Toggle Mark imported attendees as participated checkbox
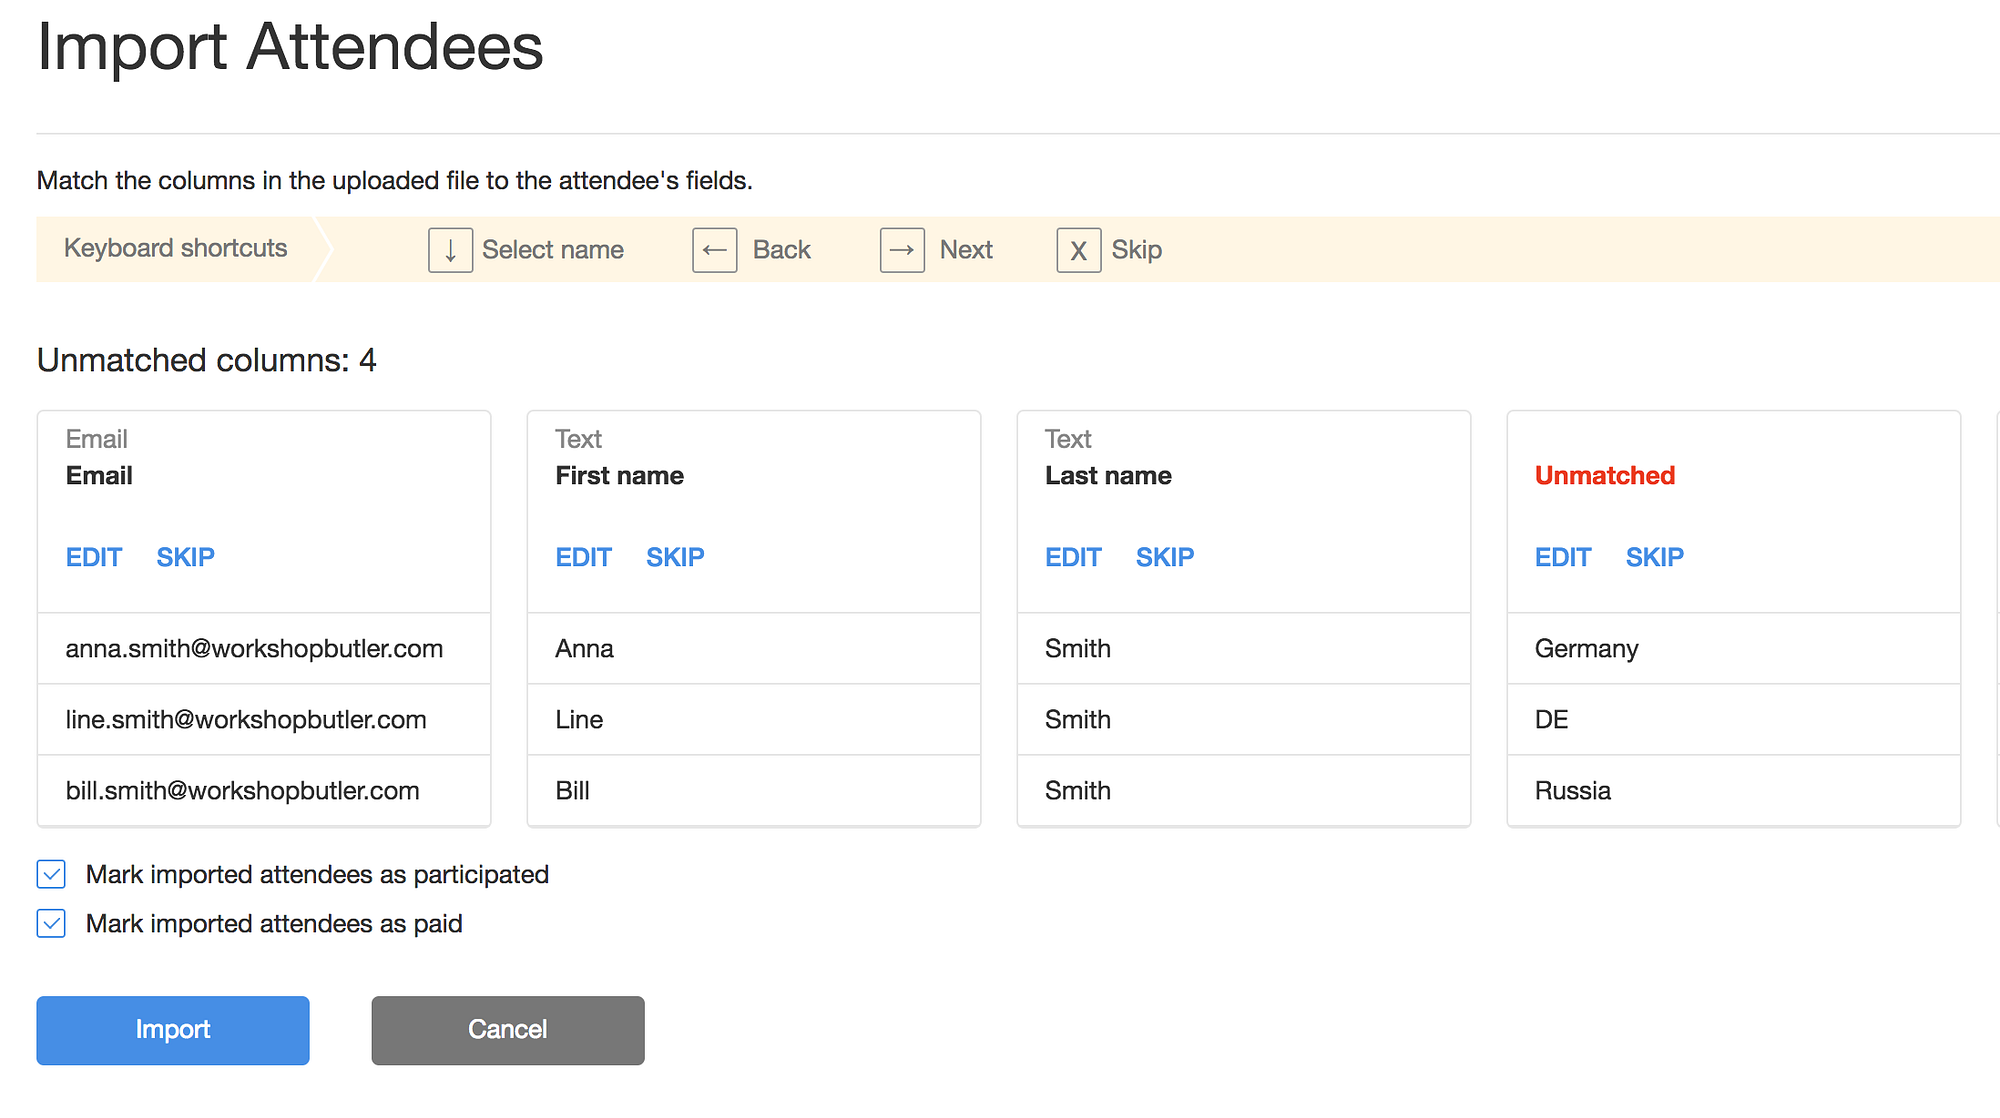The width and height of the screenshot is (2000, 1118). (x=52, y=875)
